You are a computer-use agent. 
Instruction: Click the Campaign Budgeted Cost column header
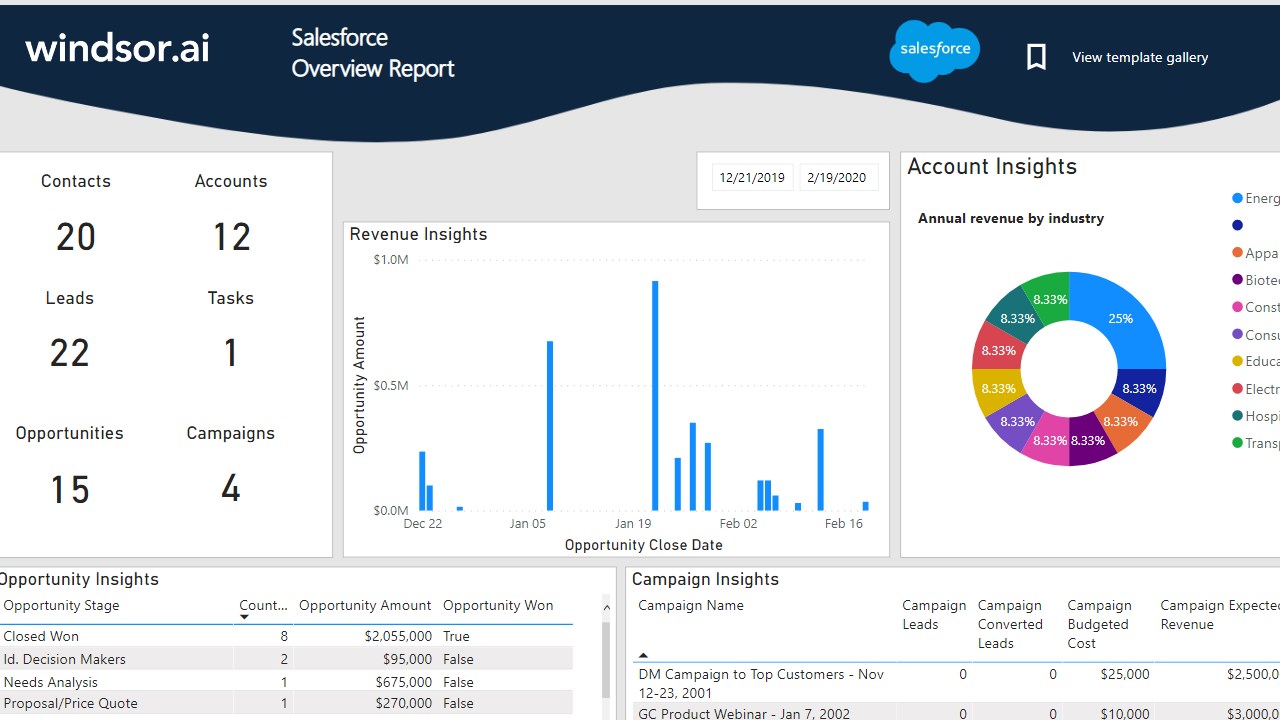click(1098, 624)
